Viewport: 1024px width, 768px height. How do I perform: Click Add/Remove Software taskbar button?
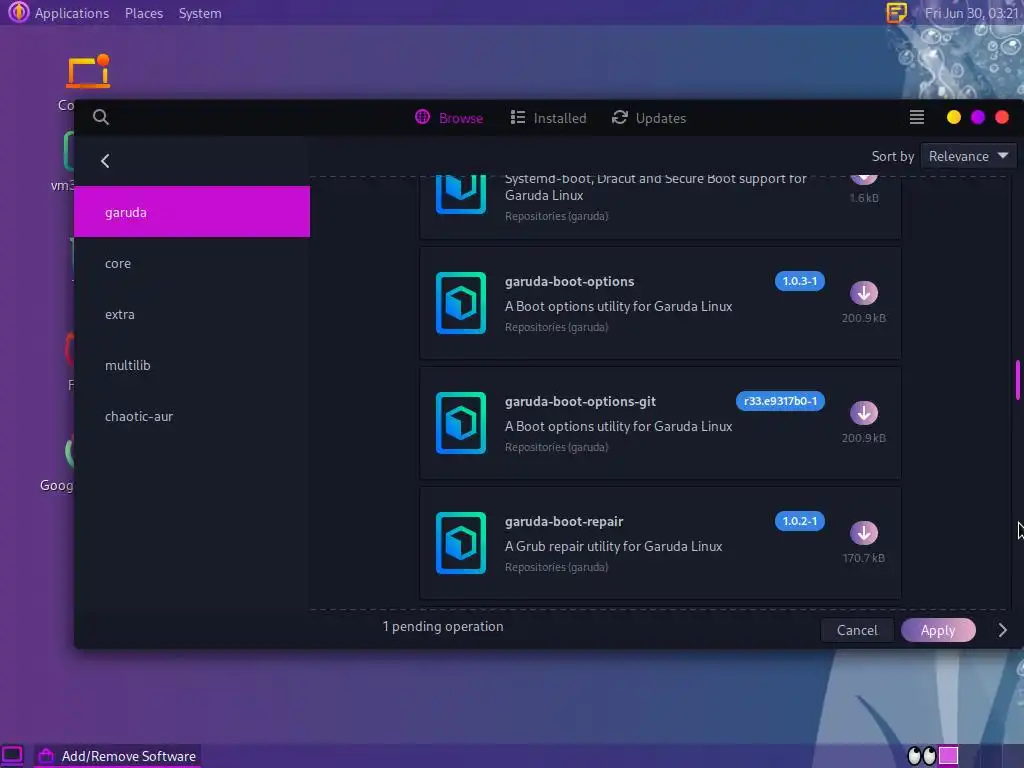[118, 756]
